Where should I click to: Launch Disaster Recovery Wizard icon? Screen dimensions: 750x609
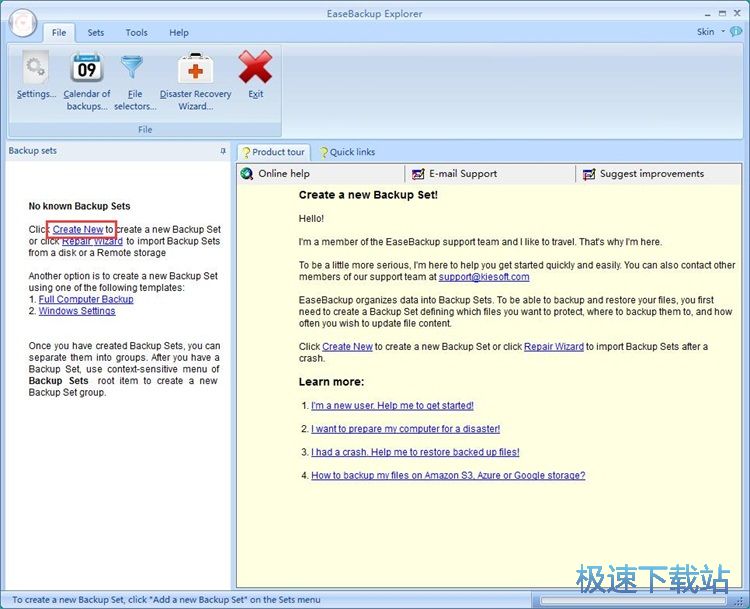[195, 68]
